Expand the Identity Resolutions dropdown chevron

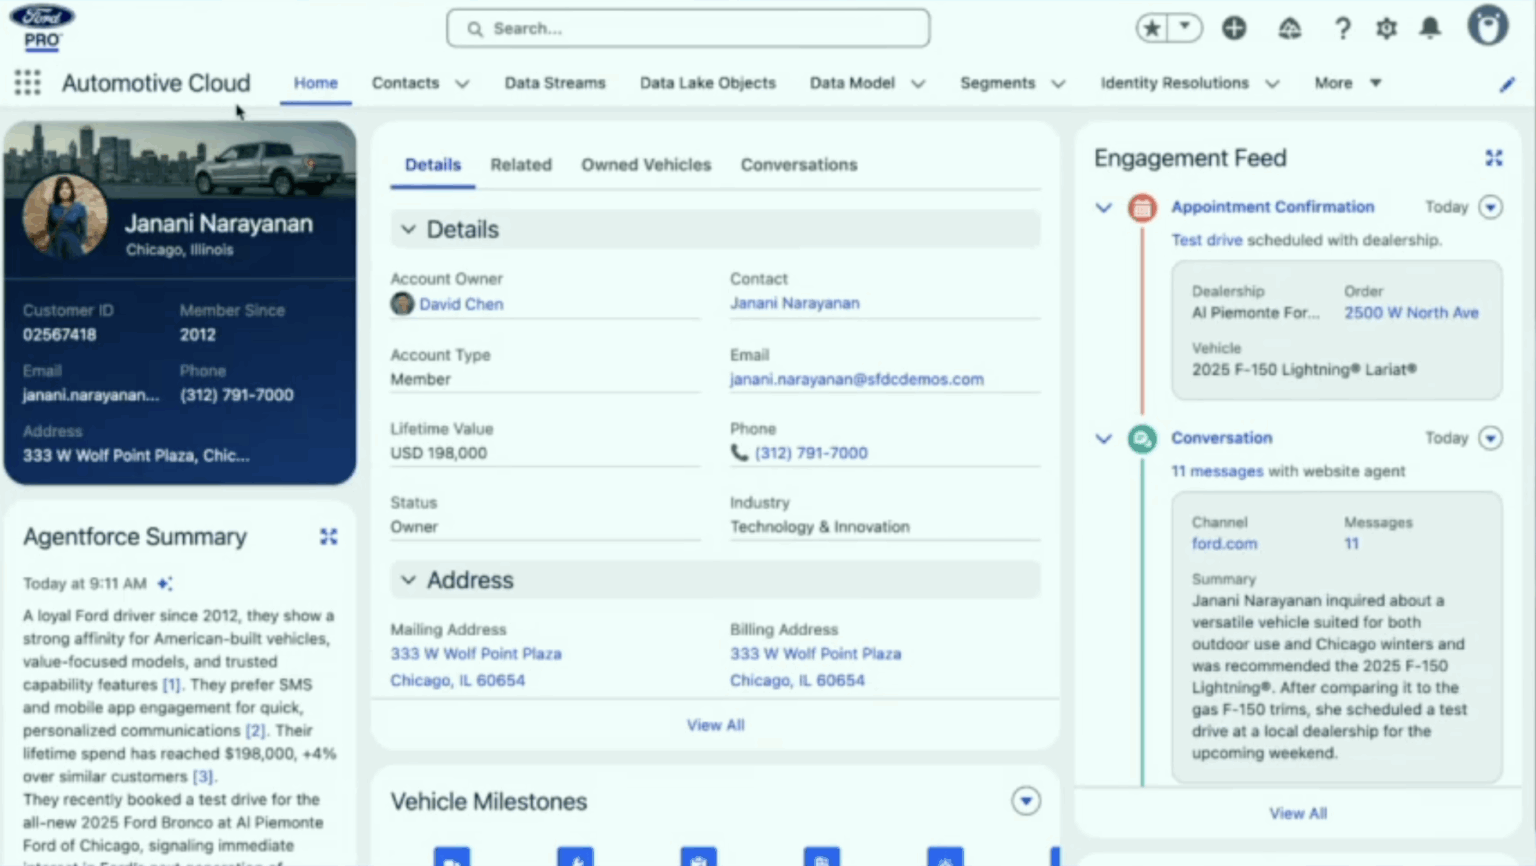[x=1272, y=84]
